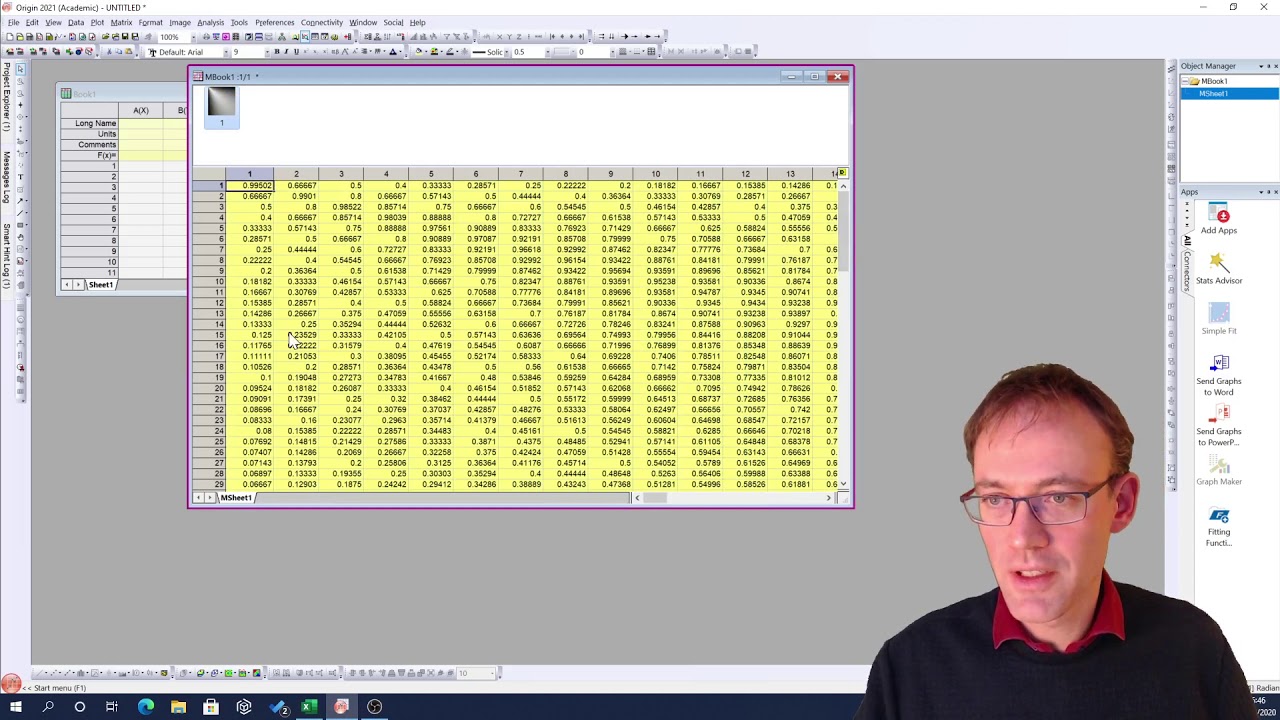Click the fill color bucket button
Screen dimensions: 1280x720
point(419,52)
